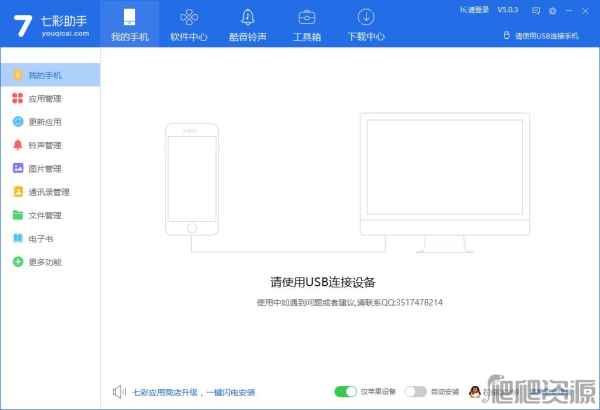Open 更新应用 update apps in sidebar
The width and height of the screenshot is (600, 410).
(44, 122)
